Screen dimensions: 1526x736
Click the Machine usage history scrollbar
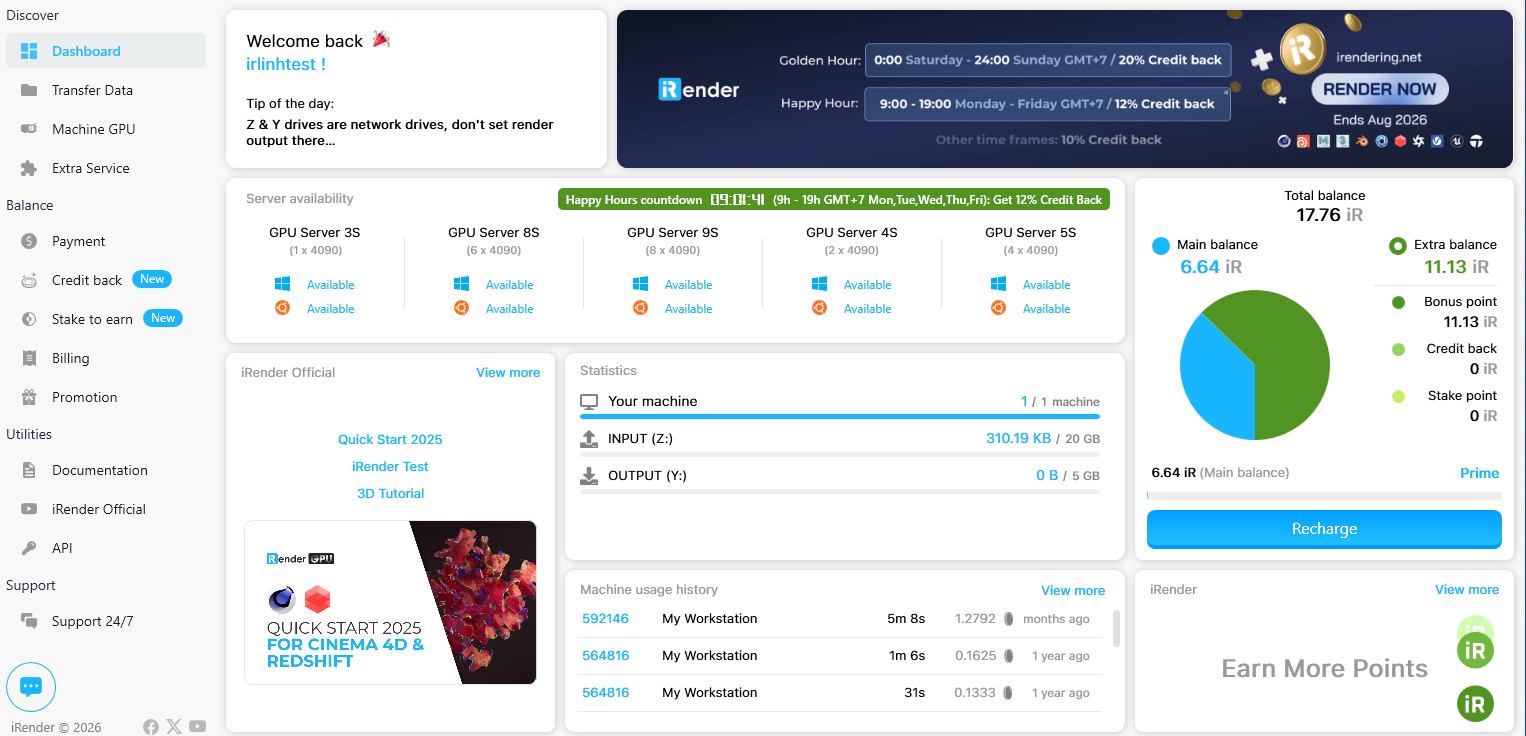[1116, 629]
